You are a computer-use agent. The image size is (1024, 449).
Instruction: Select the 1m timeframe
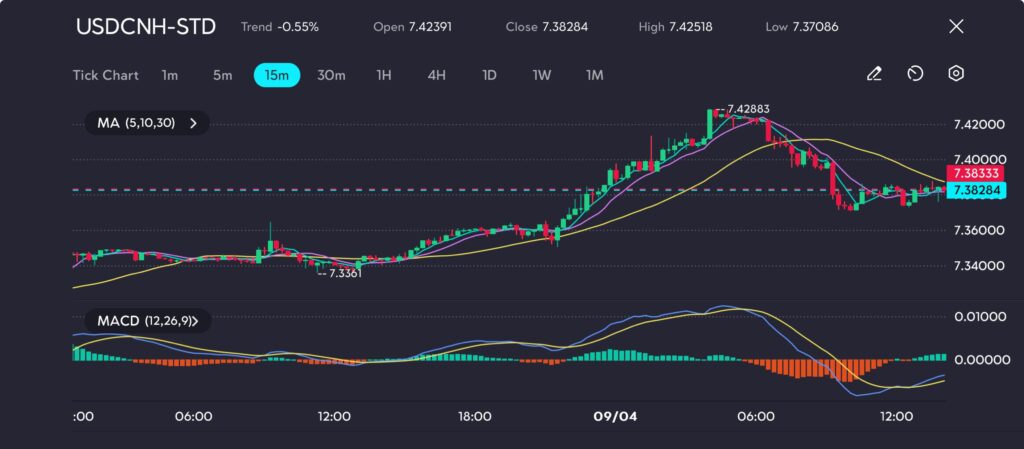click(170, 75)
